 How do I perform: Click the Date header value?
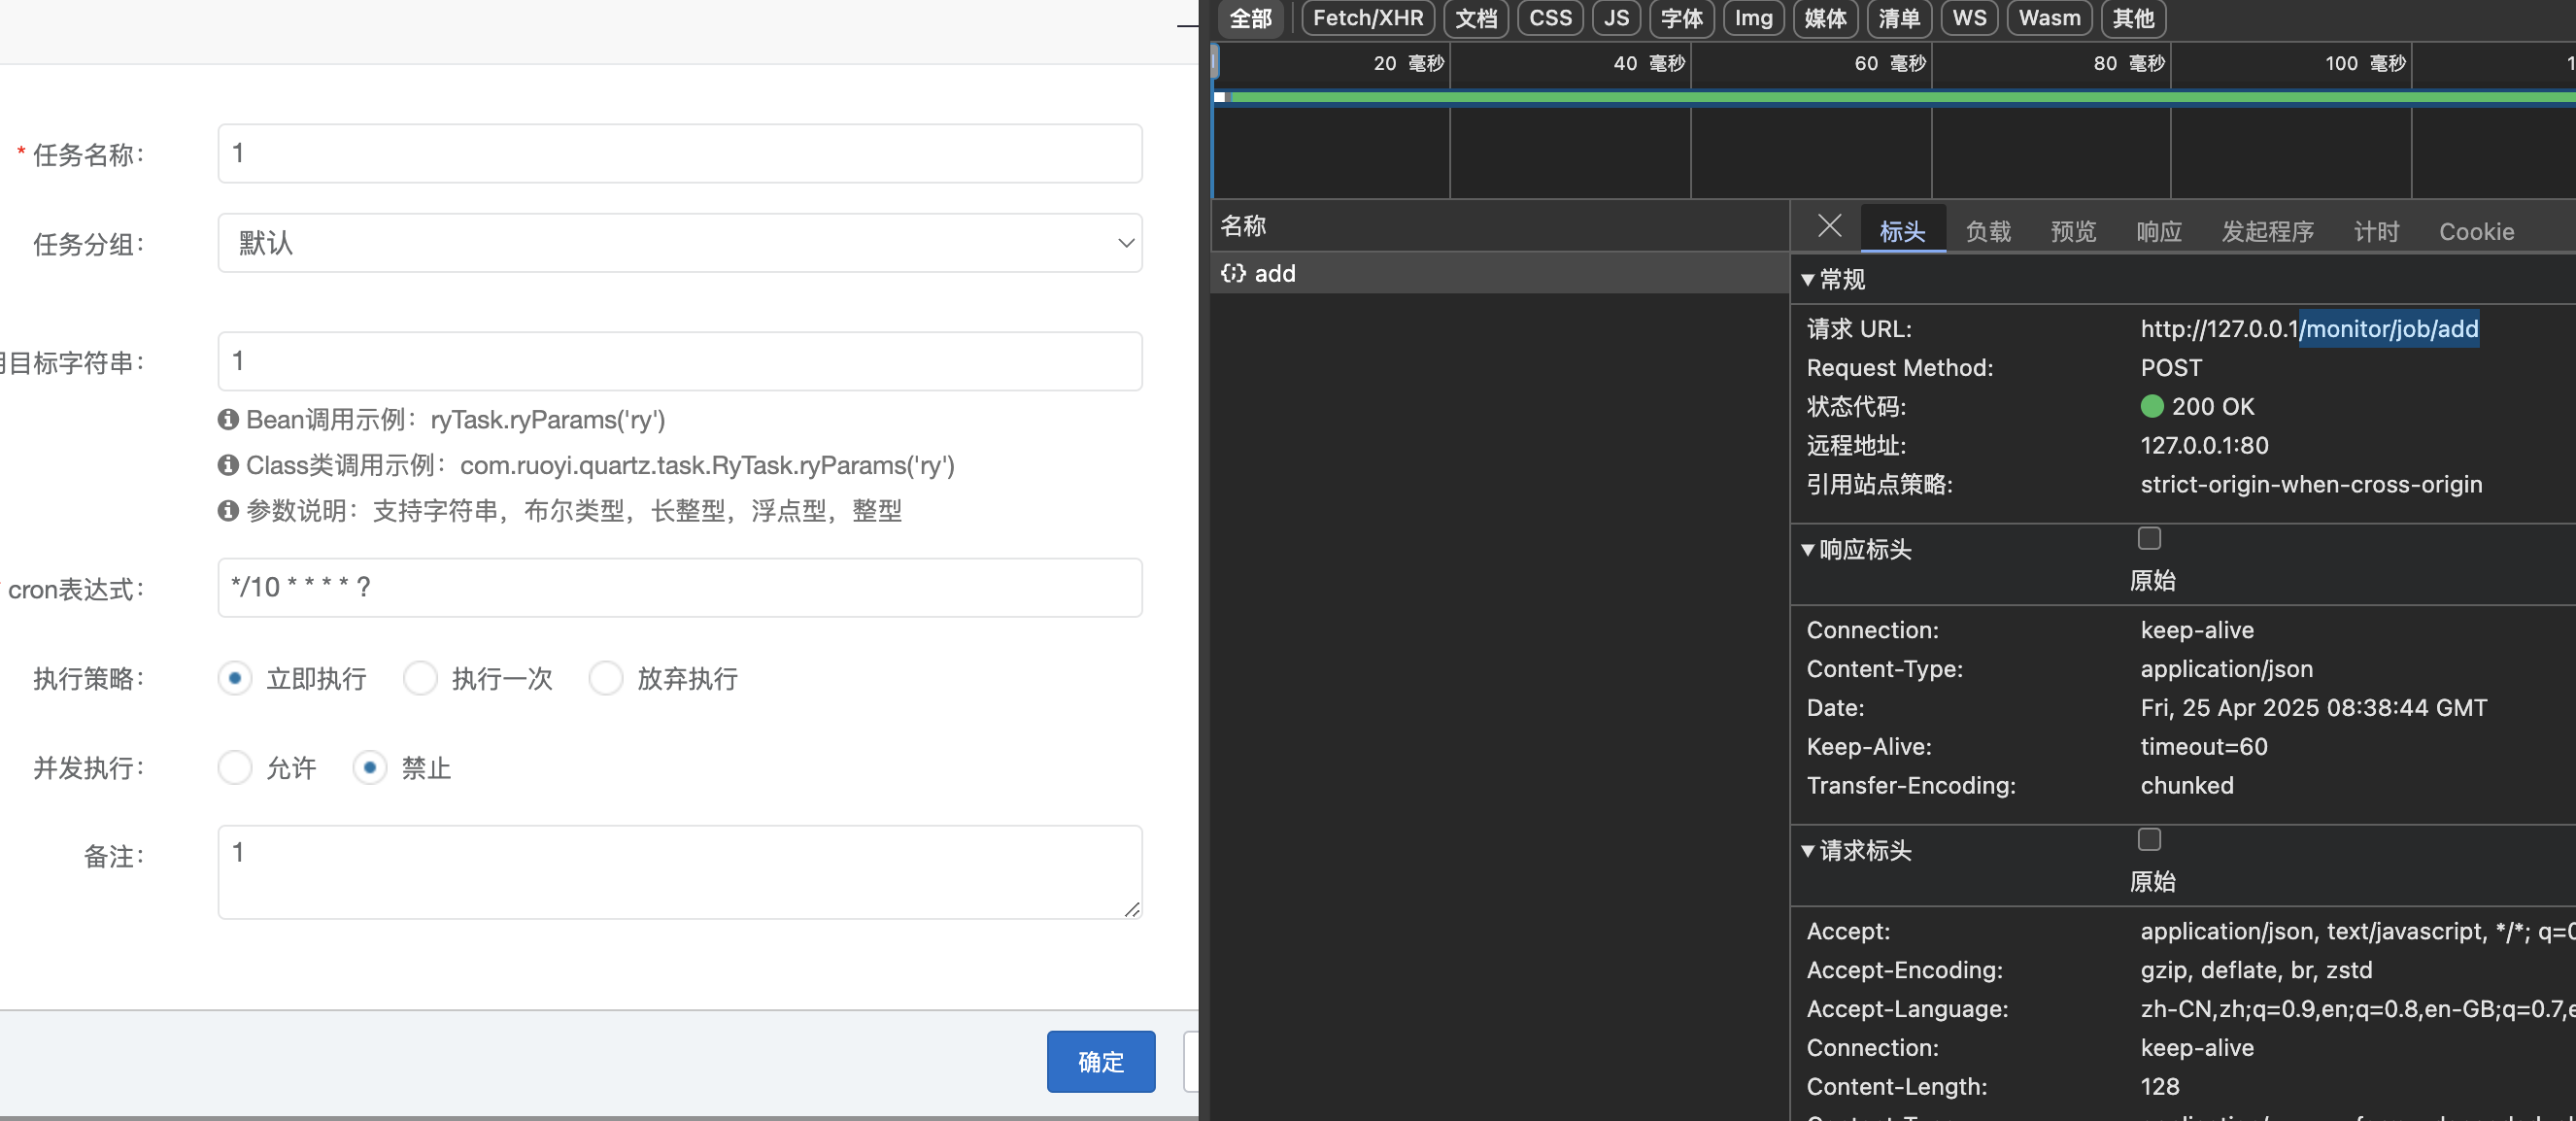[x=2313, y=707]
